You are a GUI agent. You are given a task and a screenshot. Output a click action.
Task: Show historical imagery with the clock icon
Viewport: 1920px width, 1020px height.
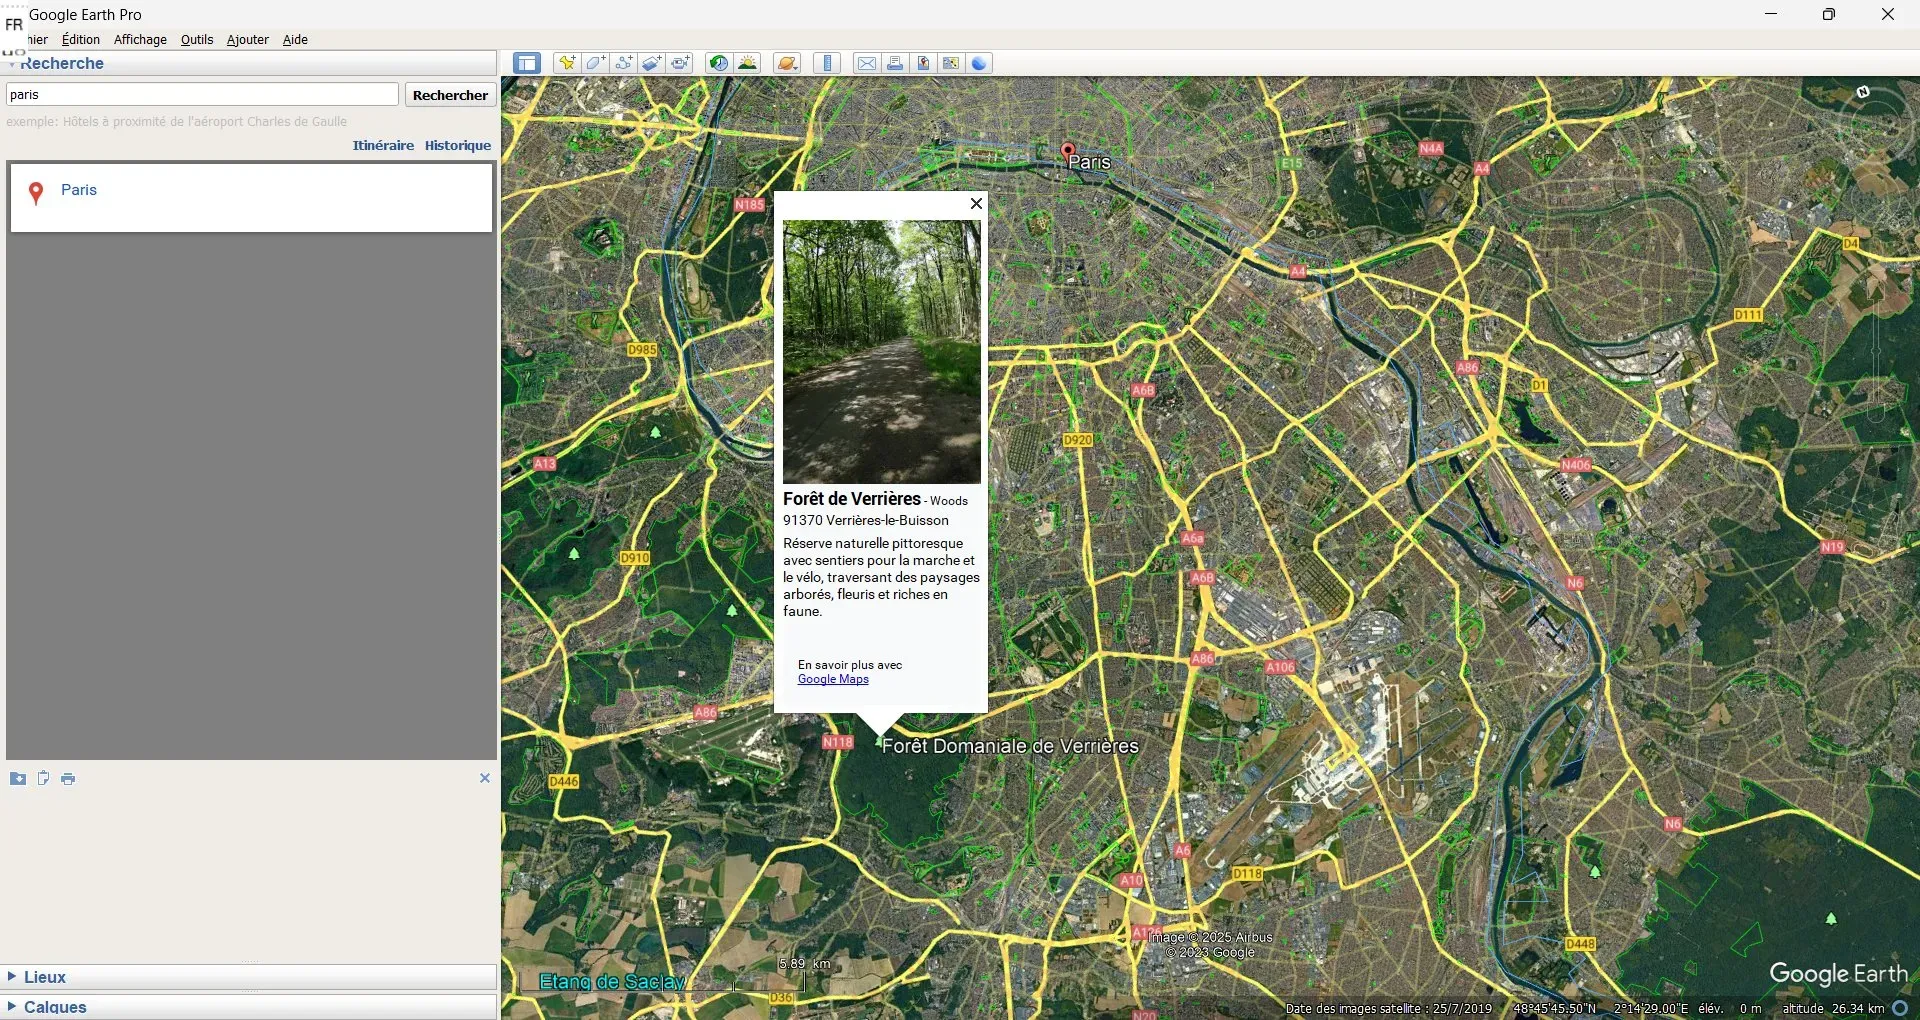coord(718,64)
